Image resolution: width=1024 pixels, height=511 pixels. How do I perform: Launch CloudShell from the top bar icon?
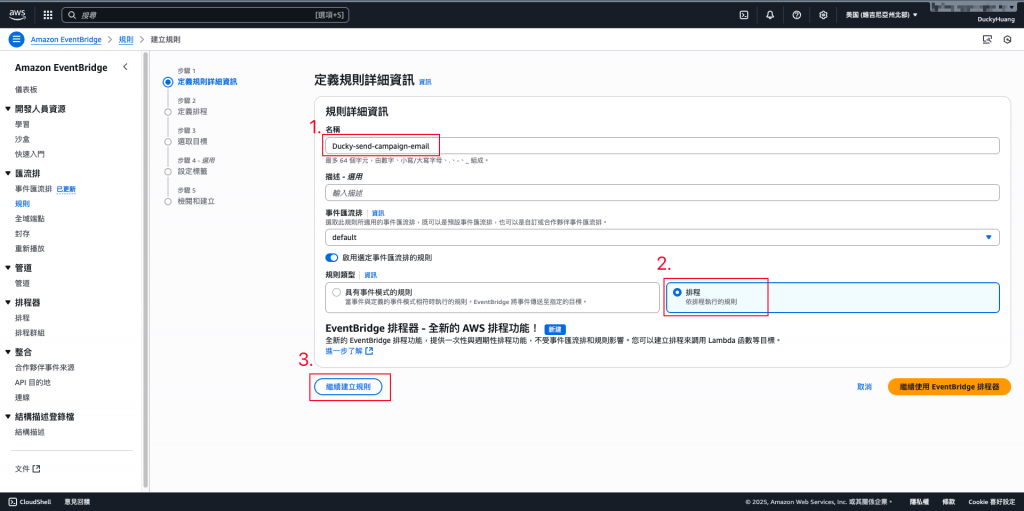(743, 14)
